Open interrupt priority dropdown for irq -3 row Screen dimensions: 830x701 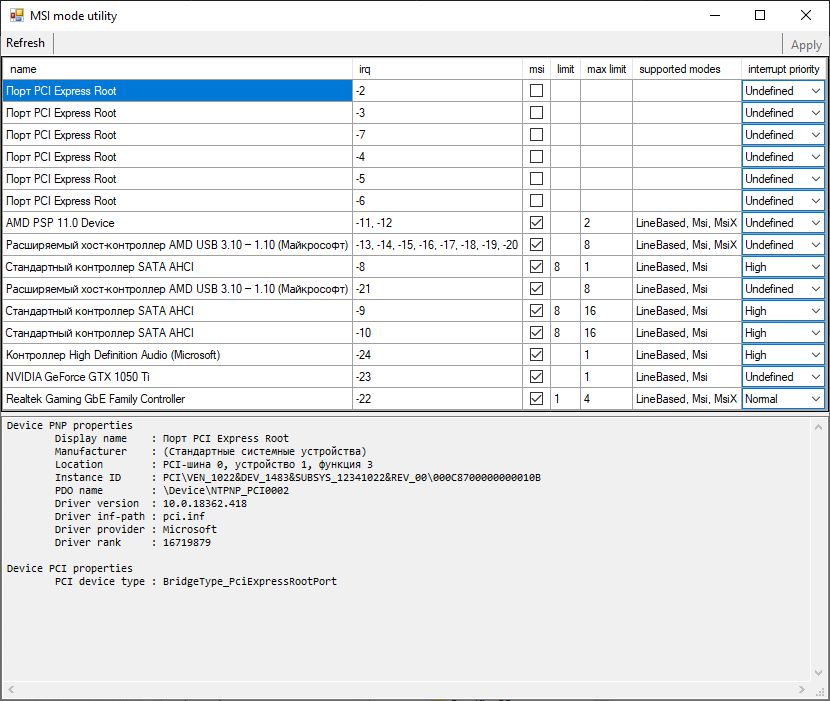click(783, 113)
